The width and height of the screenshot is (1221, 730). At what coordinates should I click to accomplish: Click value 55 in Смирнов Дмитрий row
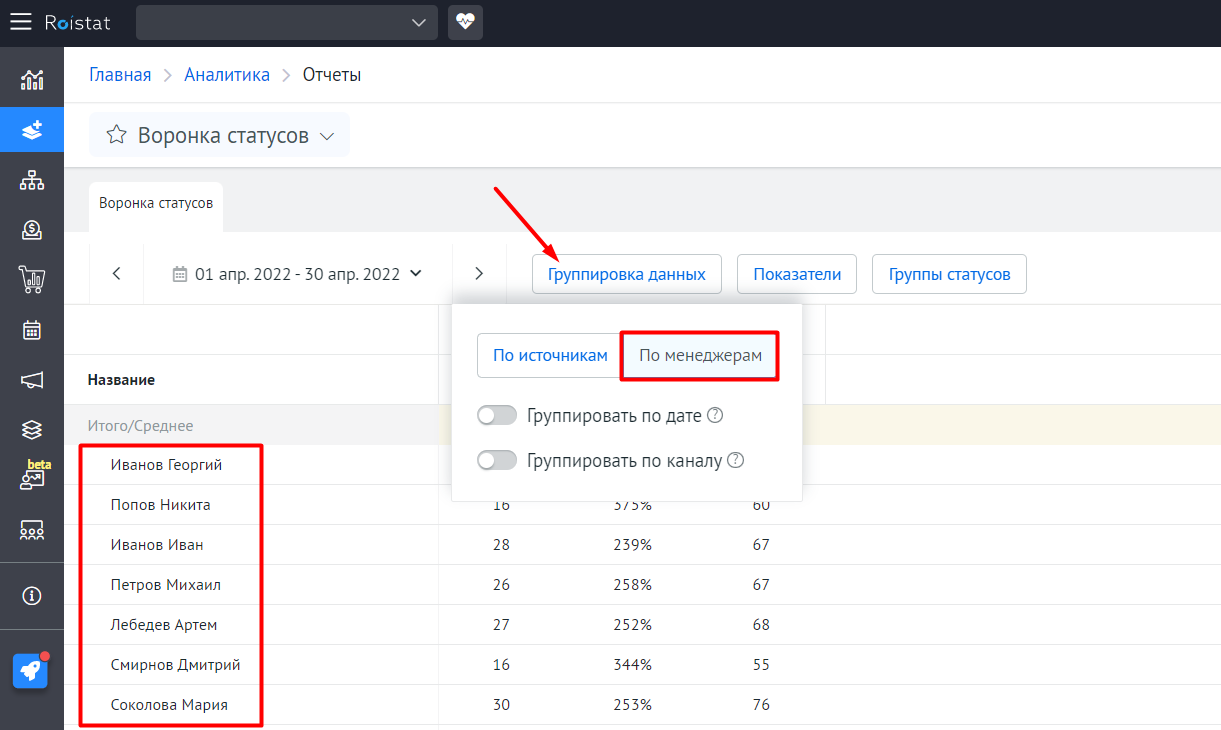(x=761, y=665)
